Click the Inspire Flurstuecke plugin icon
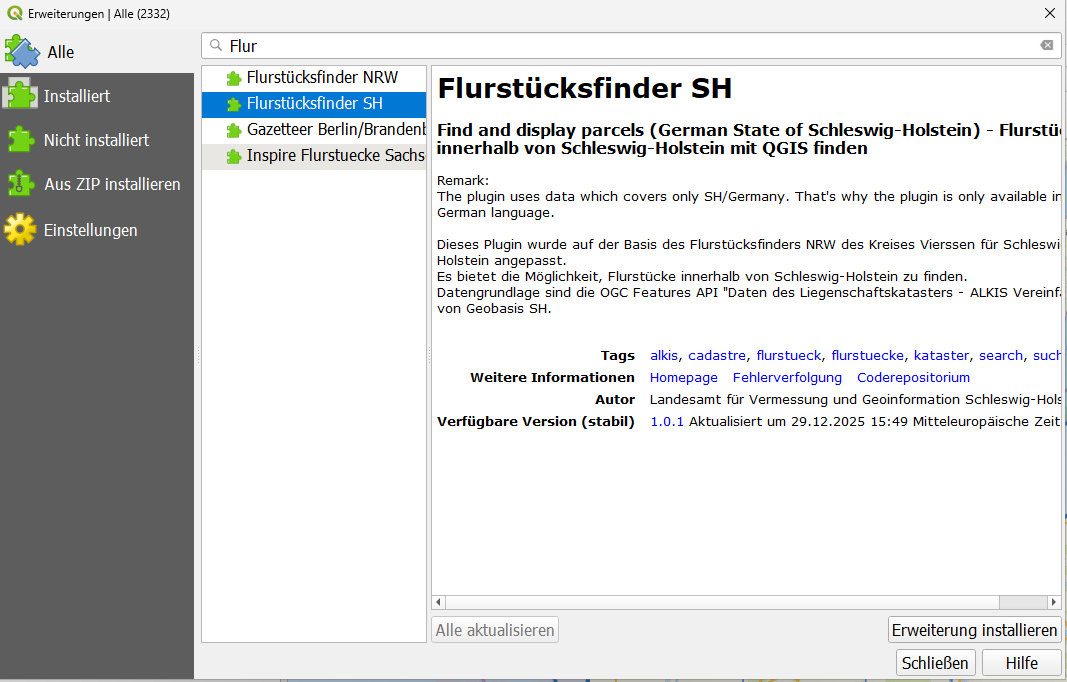This screenshot has width=1067, height=682. coord(234,156)
